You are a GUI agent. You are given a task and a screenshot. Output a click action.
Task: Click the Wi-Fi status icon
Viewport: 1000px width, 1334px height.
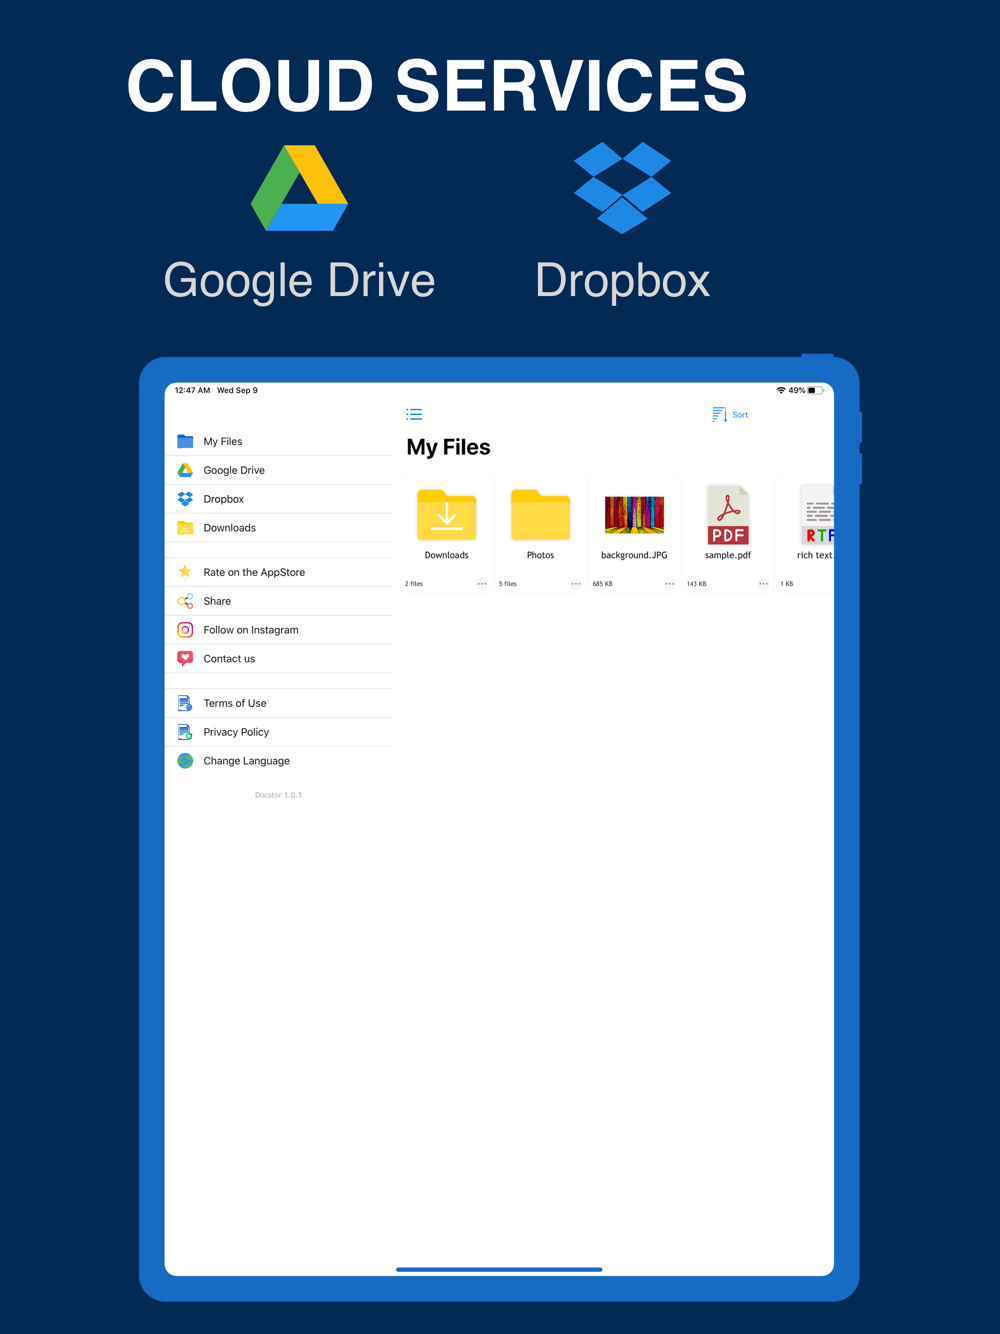(x=781, y=391)
